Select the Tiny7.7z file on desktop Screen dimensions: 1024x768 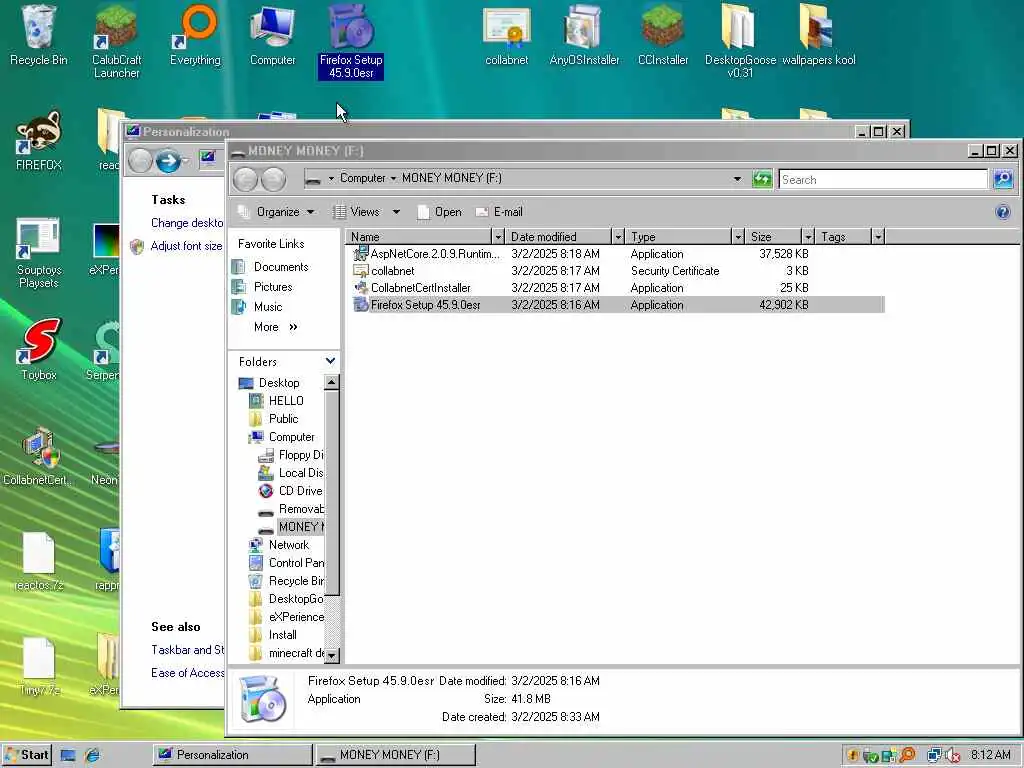[x=39, y=666]
